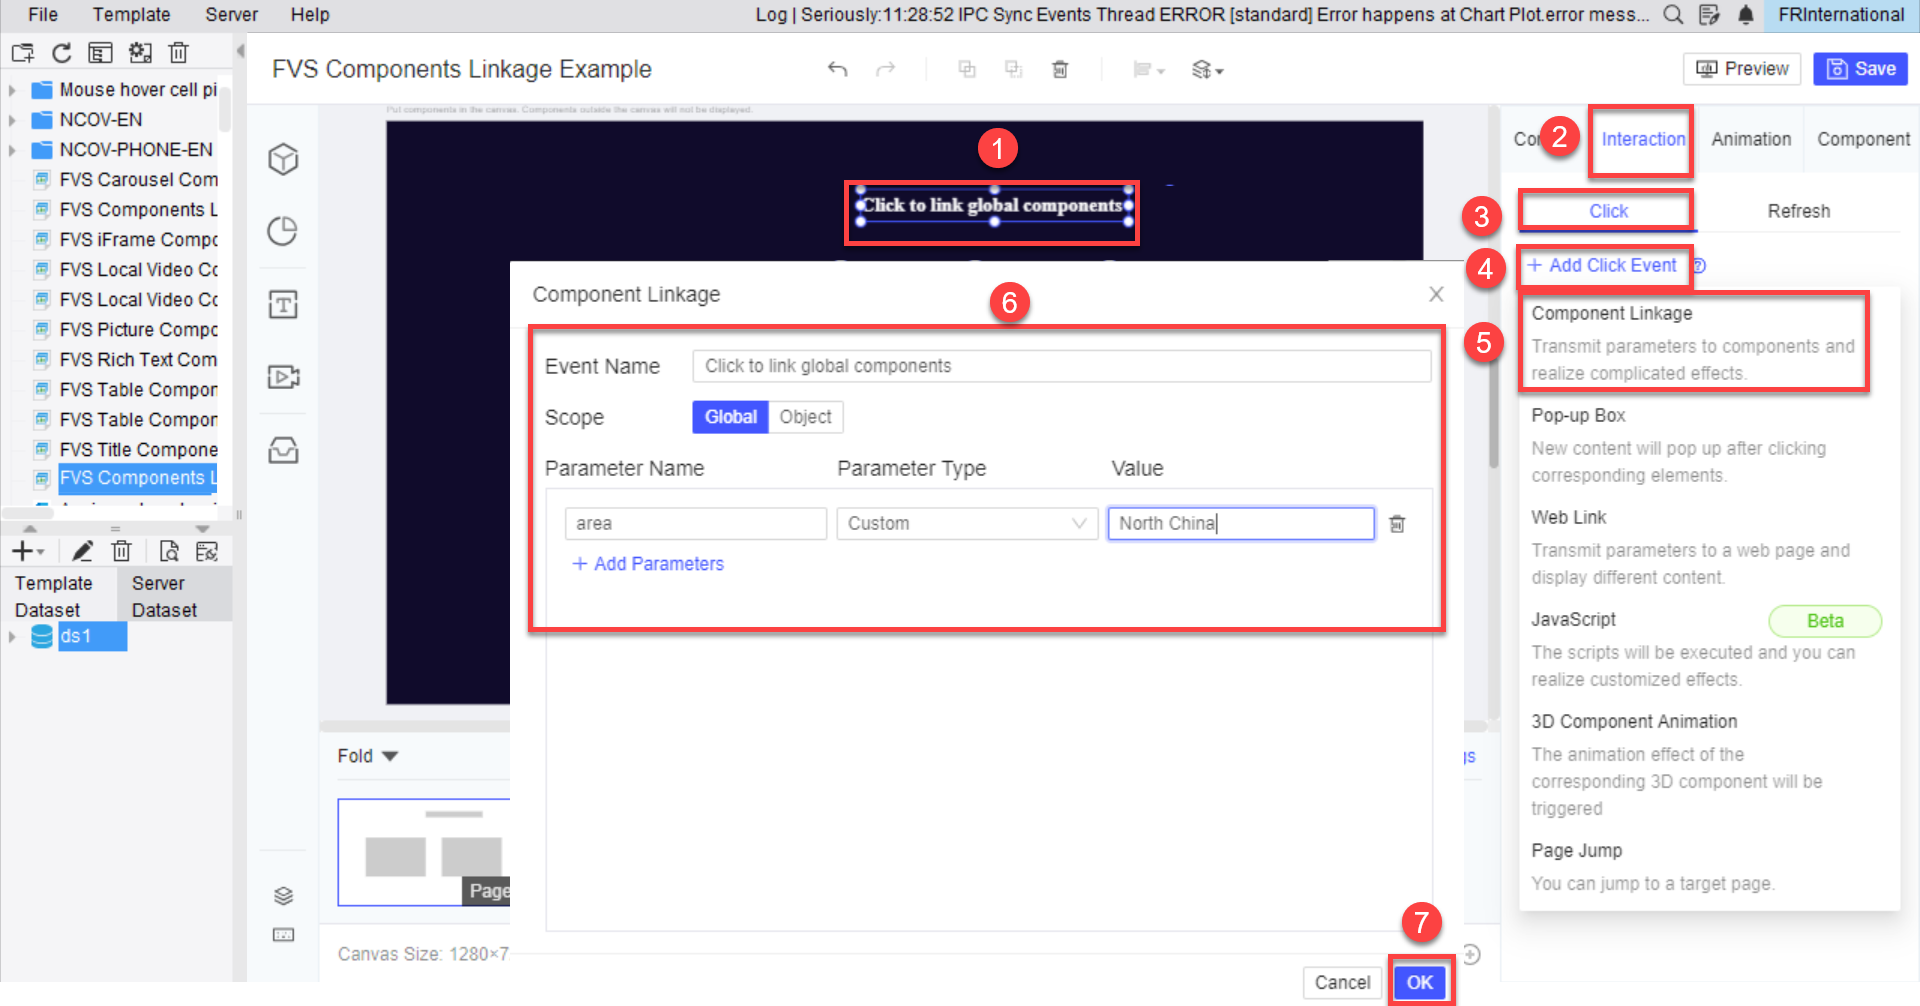Viewport: 1920px width, 1006px height.
Task: Open the layers icon near the bottom toolbar
Action: pyautogui.click(x=283, y=895)
